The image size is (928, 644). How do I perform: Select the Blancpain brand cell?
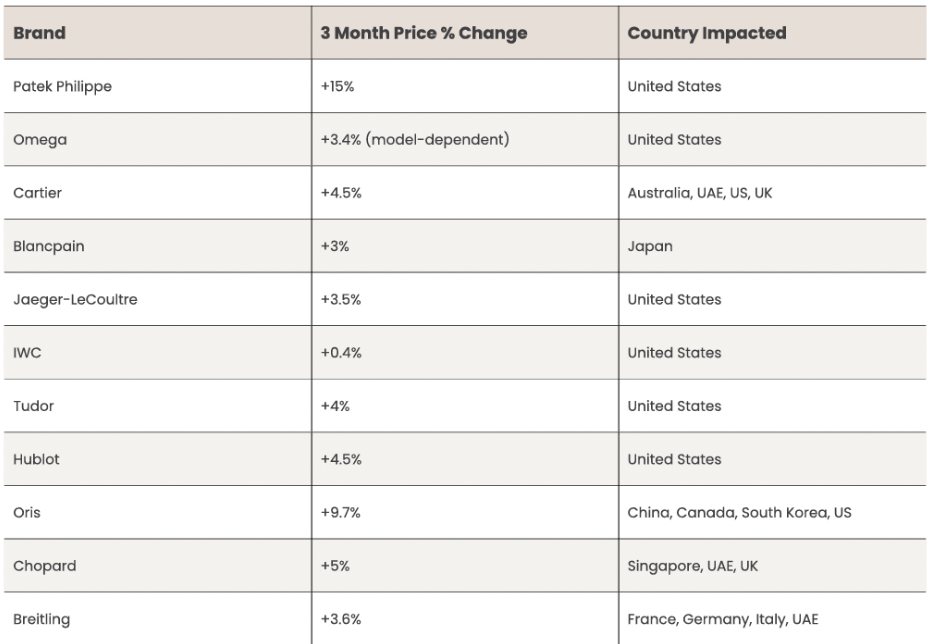click(x=48, y=246)
